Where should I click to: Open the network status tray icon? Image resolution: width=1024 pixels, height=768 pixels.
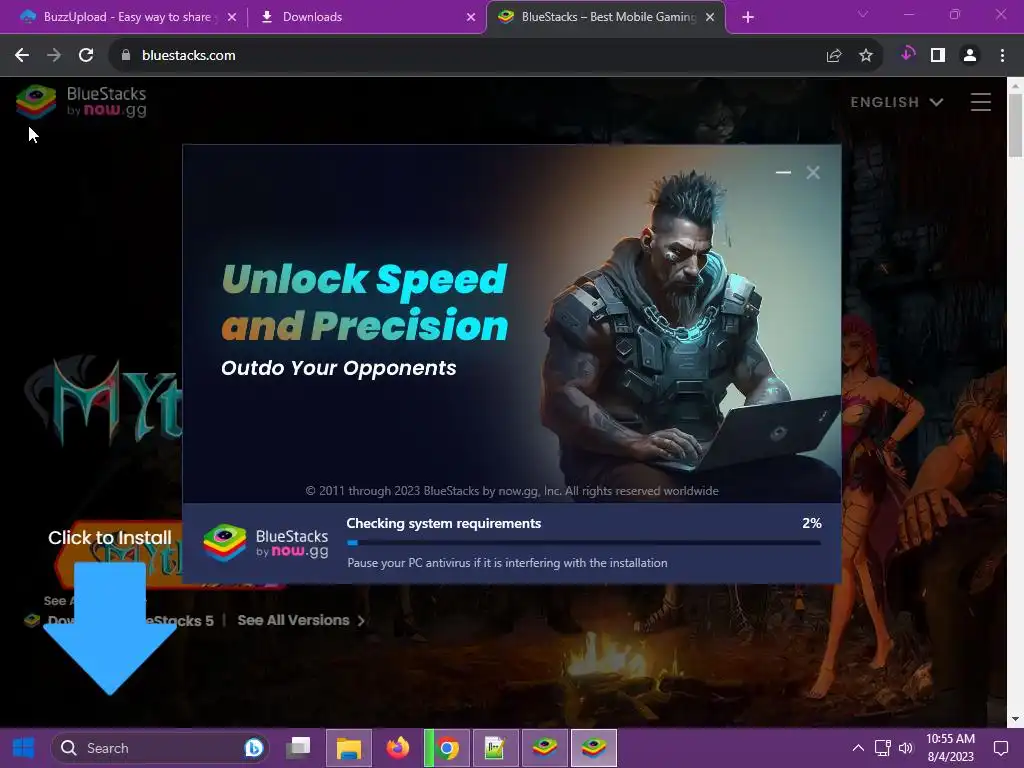click(883, 748)
